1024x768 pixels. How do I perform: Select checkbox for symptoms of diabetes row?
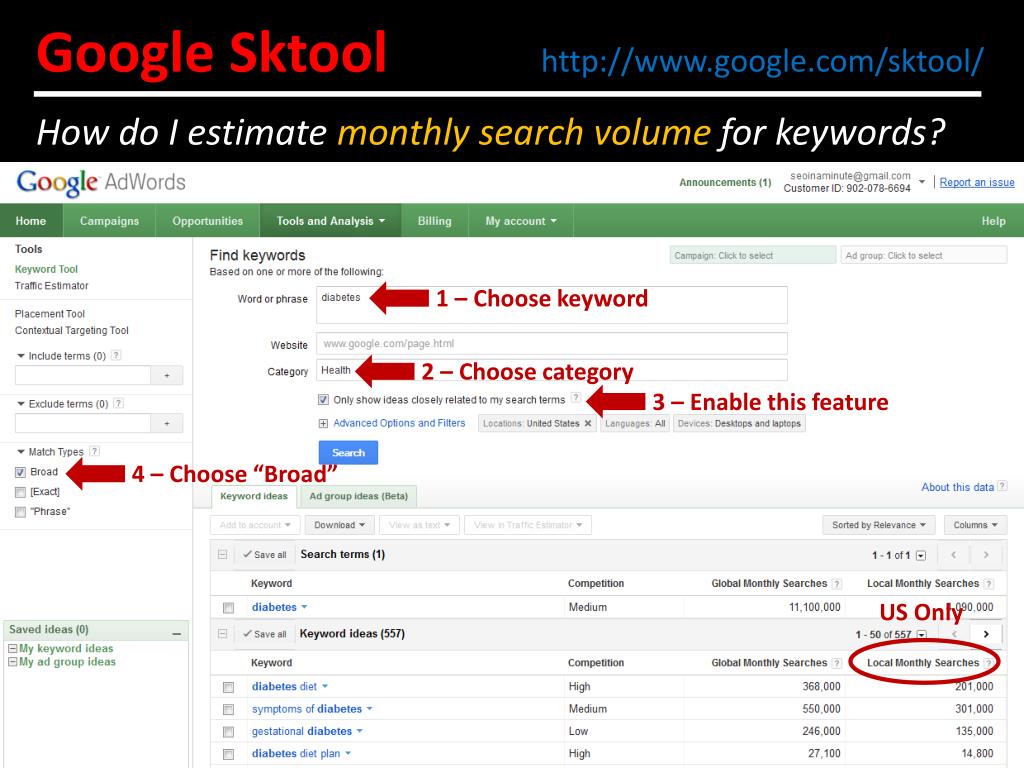[228, 709]
